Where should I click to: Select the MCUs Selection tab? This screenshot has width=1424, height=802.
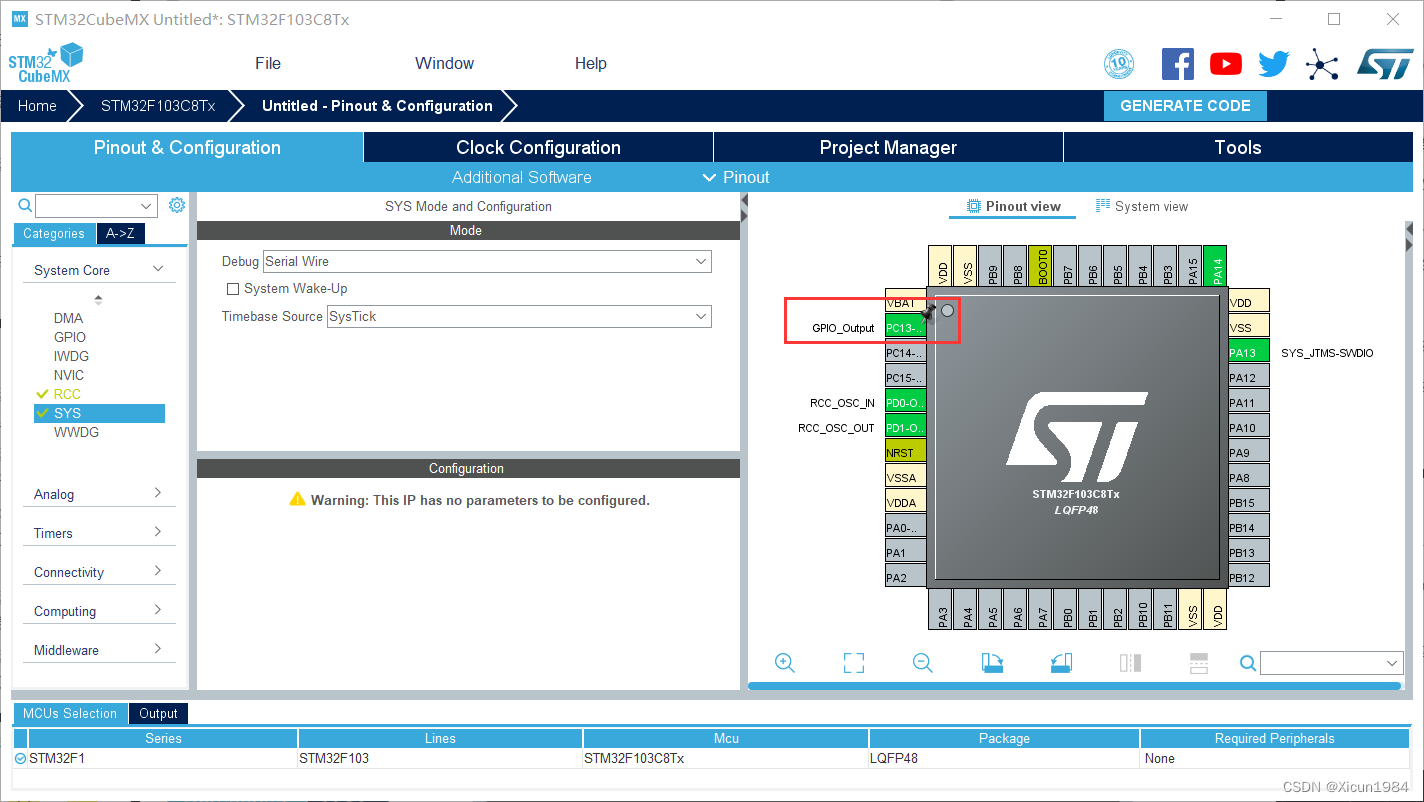[70, 713]
